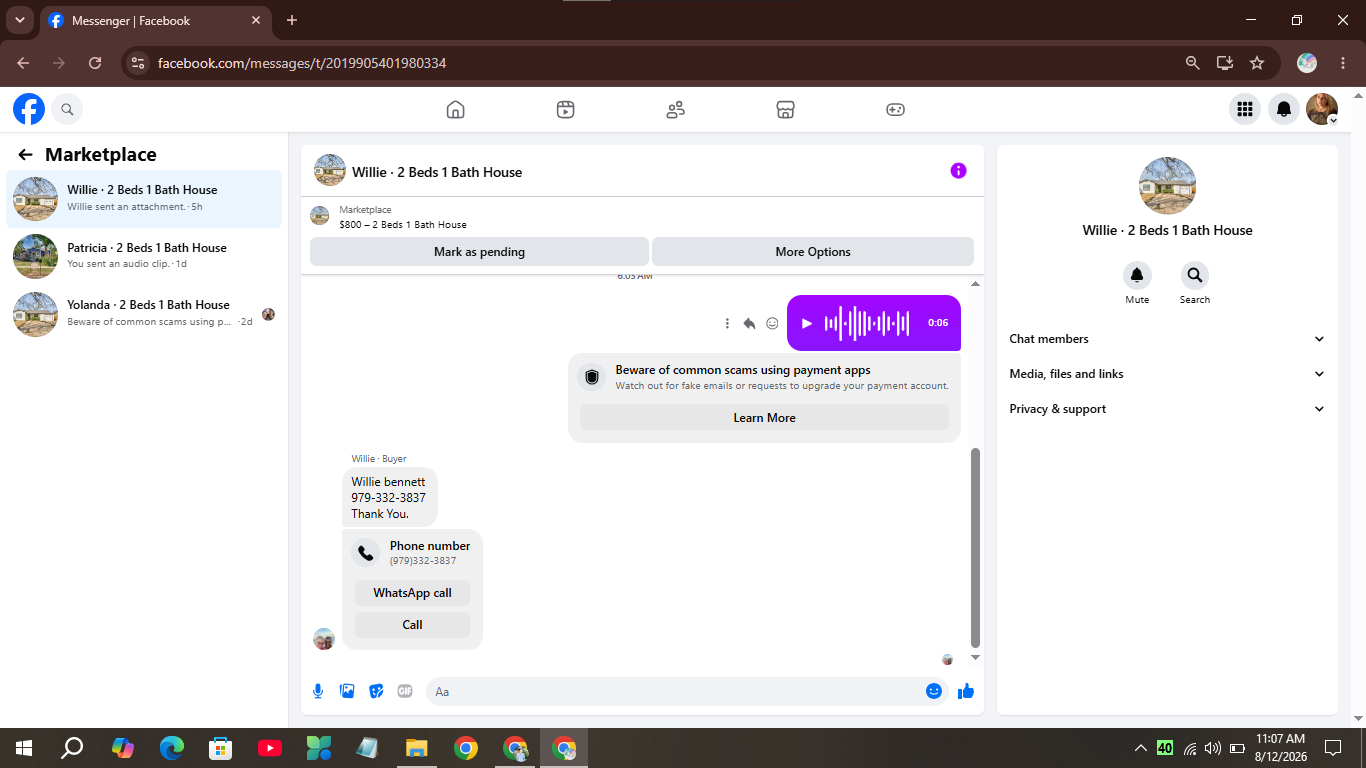This screenshot has height=768, width=1366.
Task: Open the tab search dropdown
Action: [19, 20]
